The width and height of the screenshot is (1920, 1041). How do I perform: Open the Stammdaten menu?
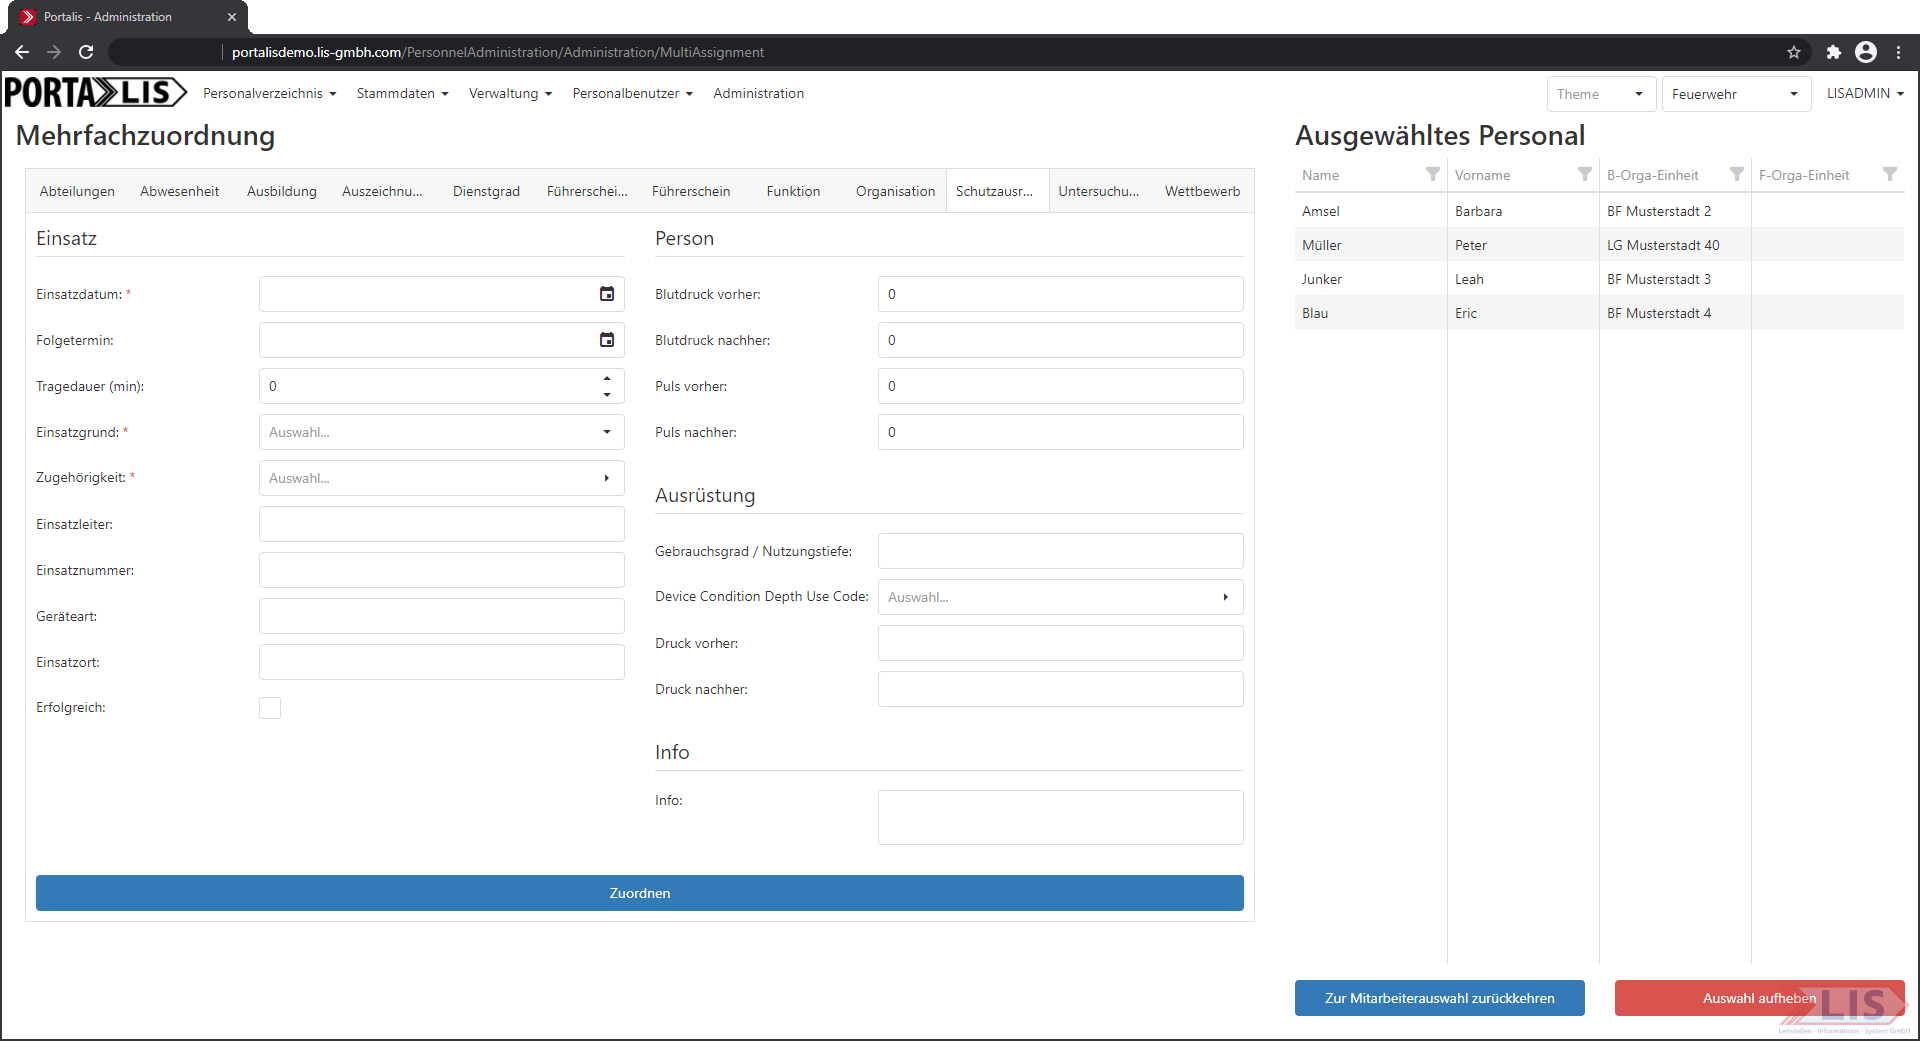[402, 93]
